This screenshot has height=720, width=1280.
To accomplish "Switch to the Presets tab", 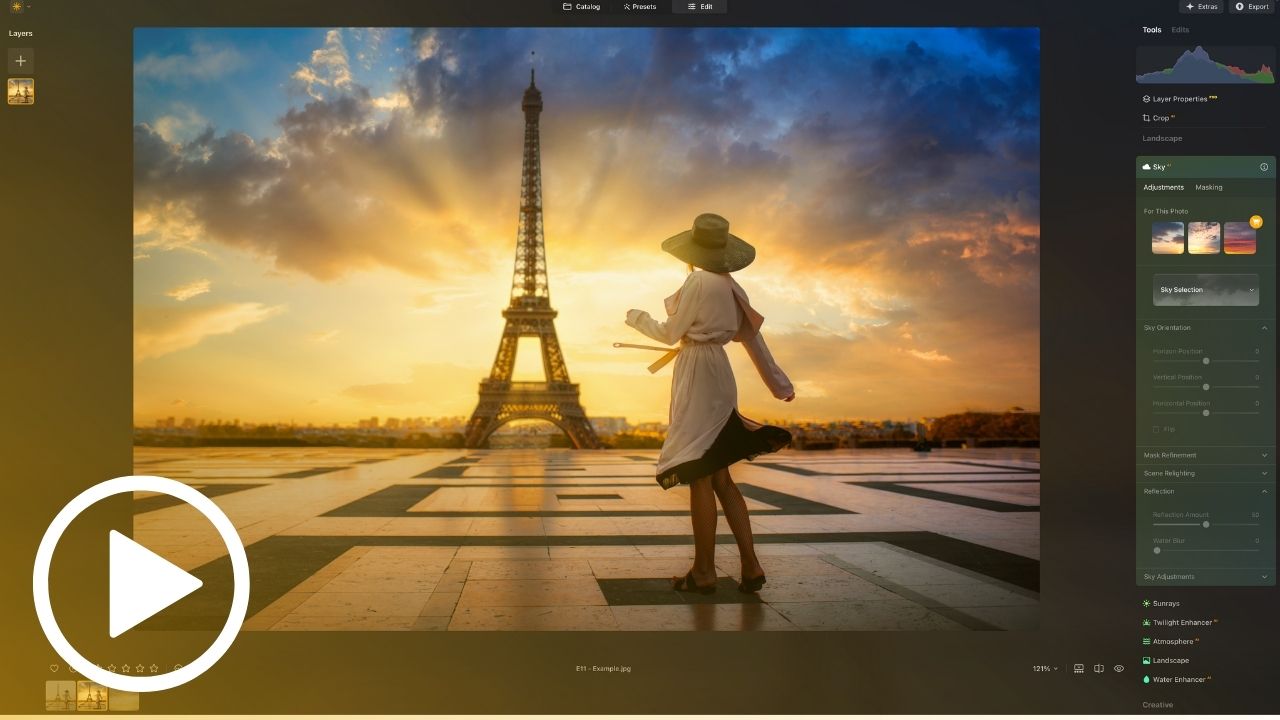I will (x=640, y=7).
